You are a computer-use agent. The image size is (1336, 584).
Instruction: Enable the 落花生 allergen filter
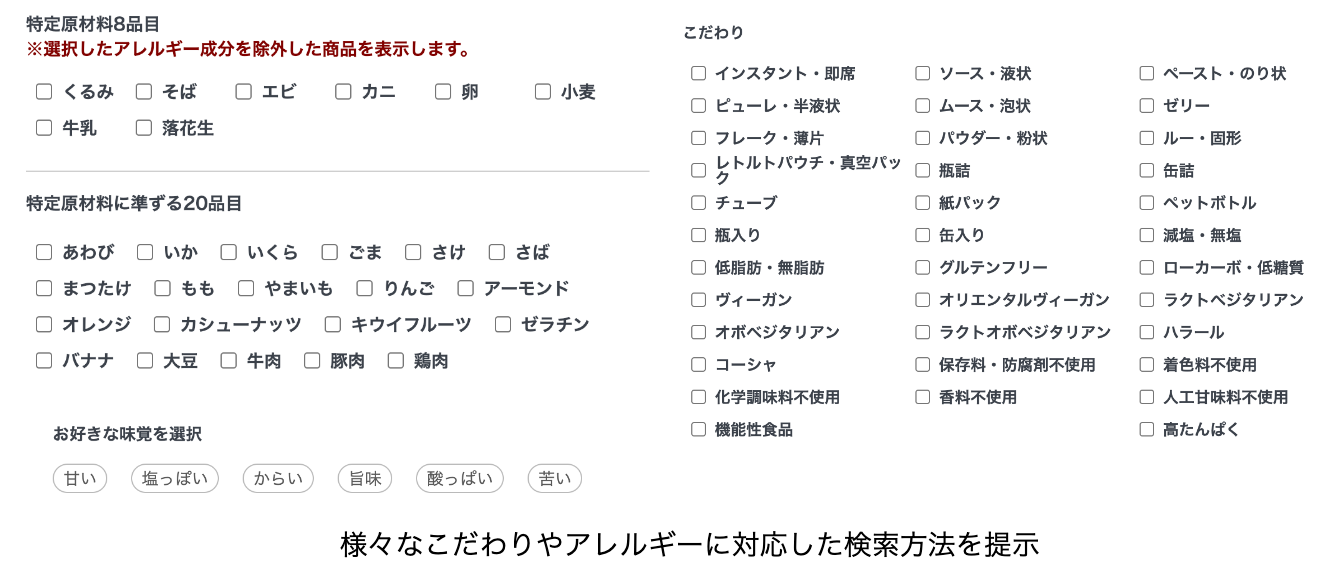[144, 128]
